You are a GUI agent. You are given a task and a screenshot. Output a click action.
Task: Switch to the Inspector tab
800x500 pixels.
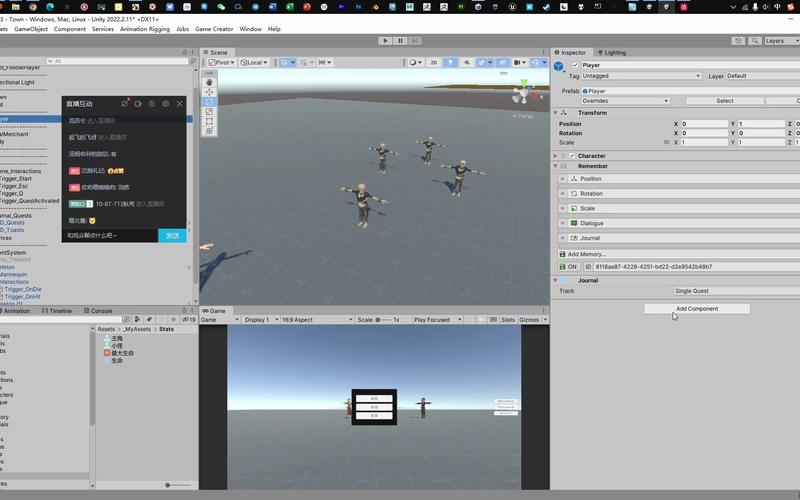click(x=570, y=53)
